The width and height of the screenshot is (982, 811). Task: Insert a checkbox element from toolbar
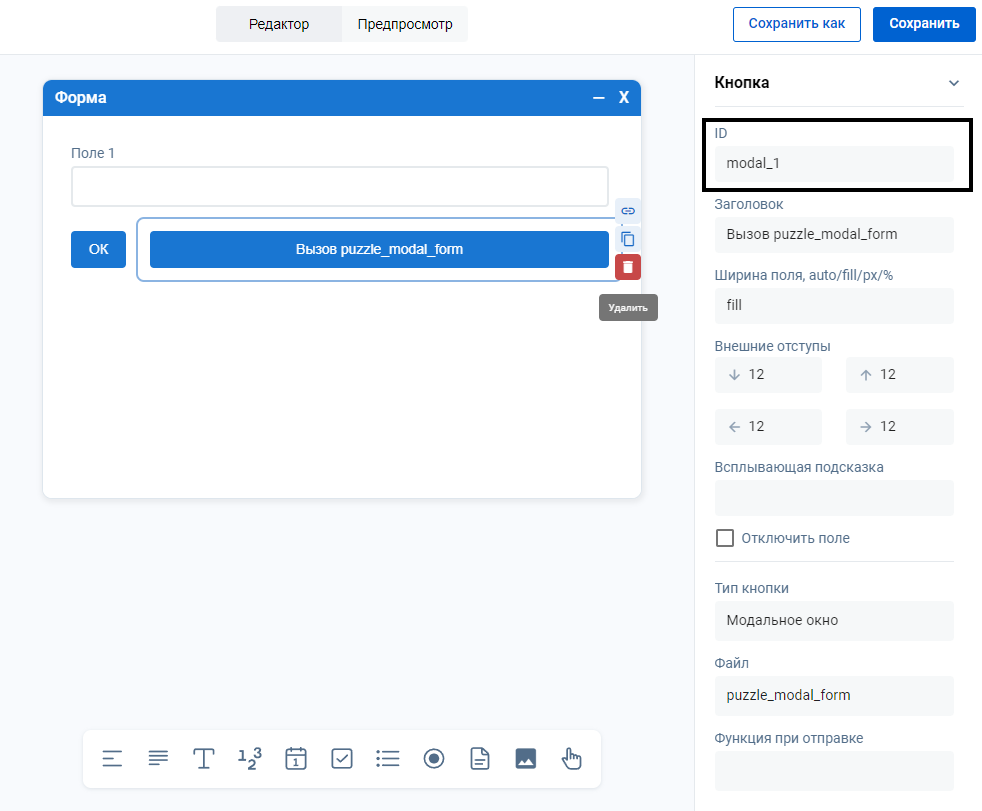click(342, 759)
